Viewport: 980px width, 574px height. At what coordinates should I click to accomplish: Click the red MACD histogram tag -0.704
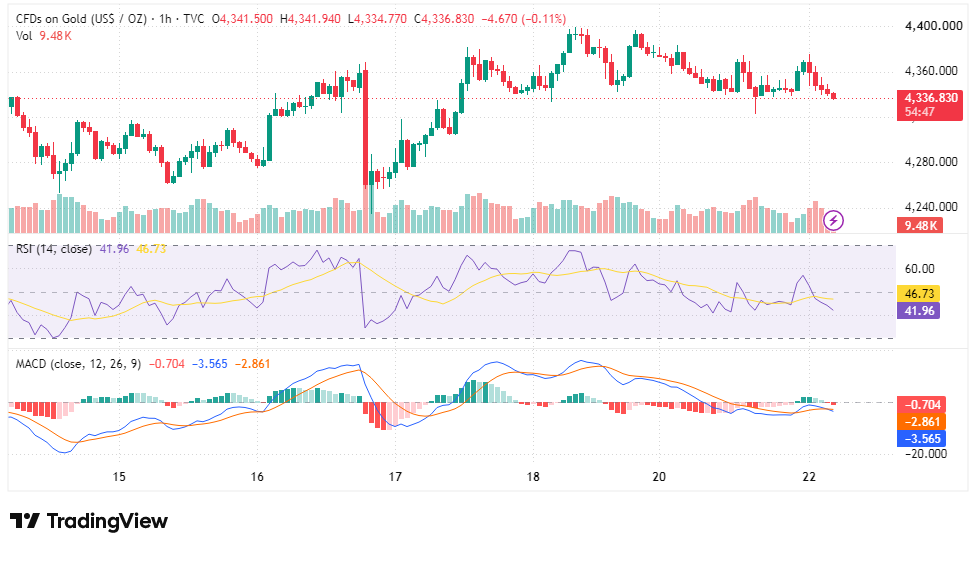point(921,405)
